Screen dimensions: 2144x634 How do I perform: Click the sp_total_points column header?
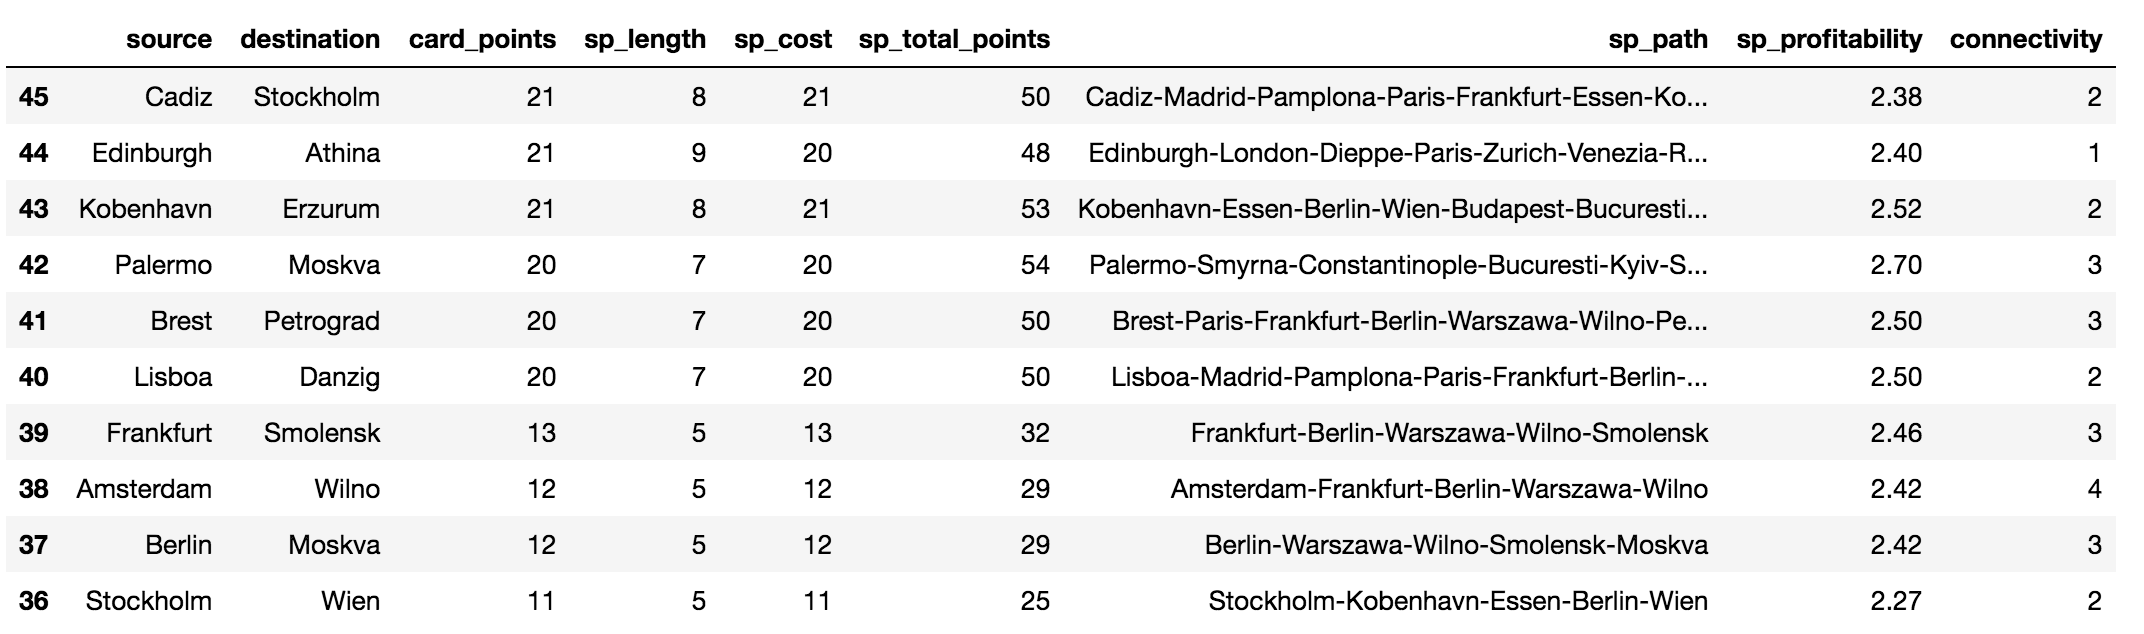(954, 39)
